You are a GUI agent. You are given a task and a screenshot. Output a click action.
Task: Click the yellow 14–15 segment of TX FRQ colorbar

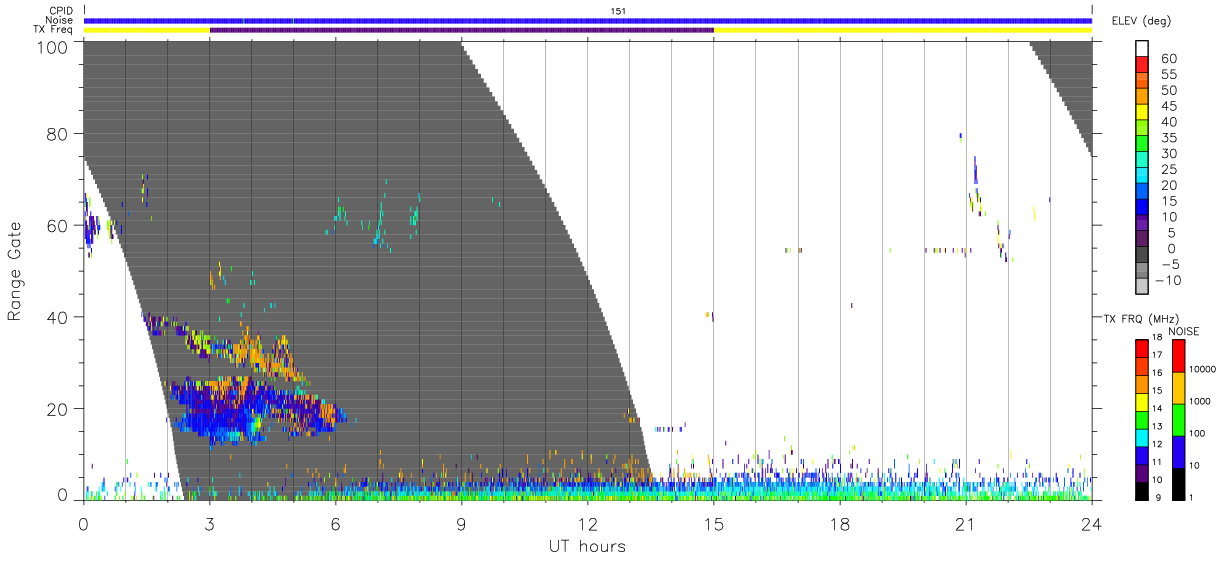[x=1142, y=401]
